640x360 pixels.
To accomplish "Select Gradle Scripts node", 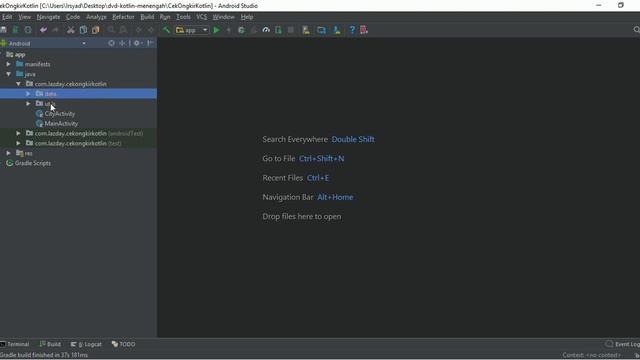I will pos(29,163).
